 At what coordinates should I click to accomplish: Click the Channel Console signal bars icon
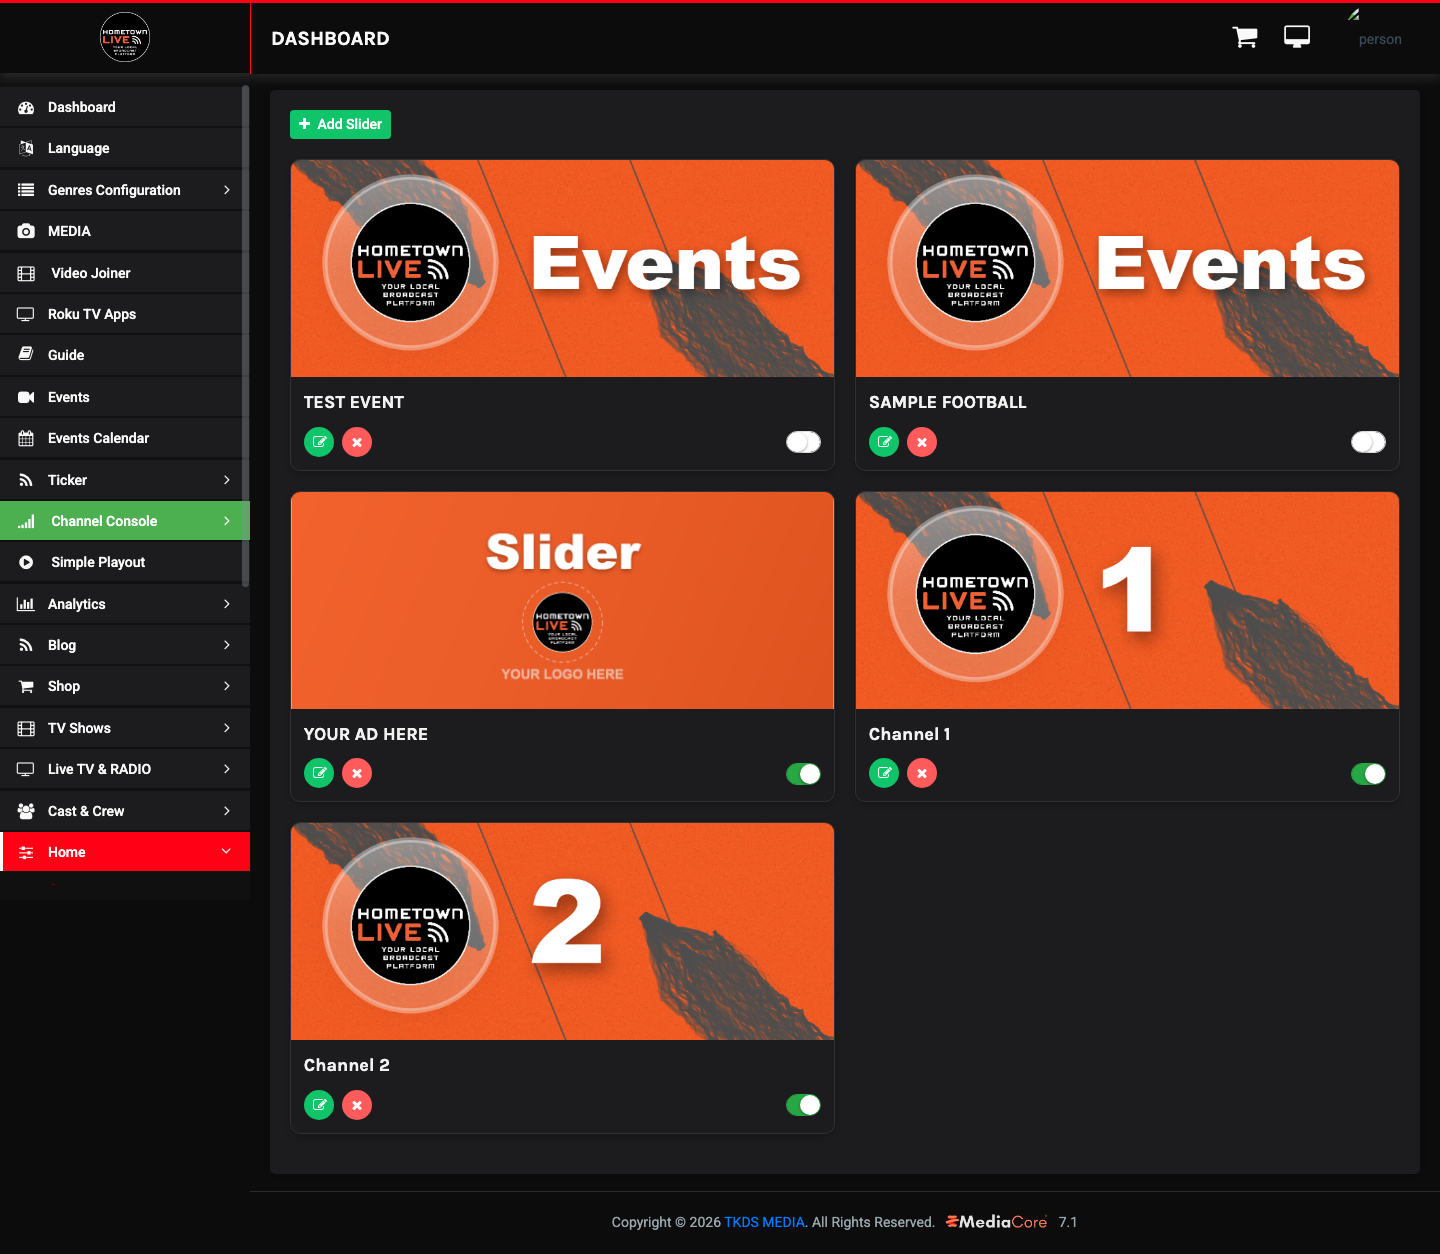pos(26,521)
